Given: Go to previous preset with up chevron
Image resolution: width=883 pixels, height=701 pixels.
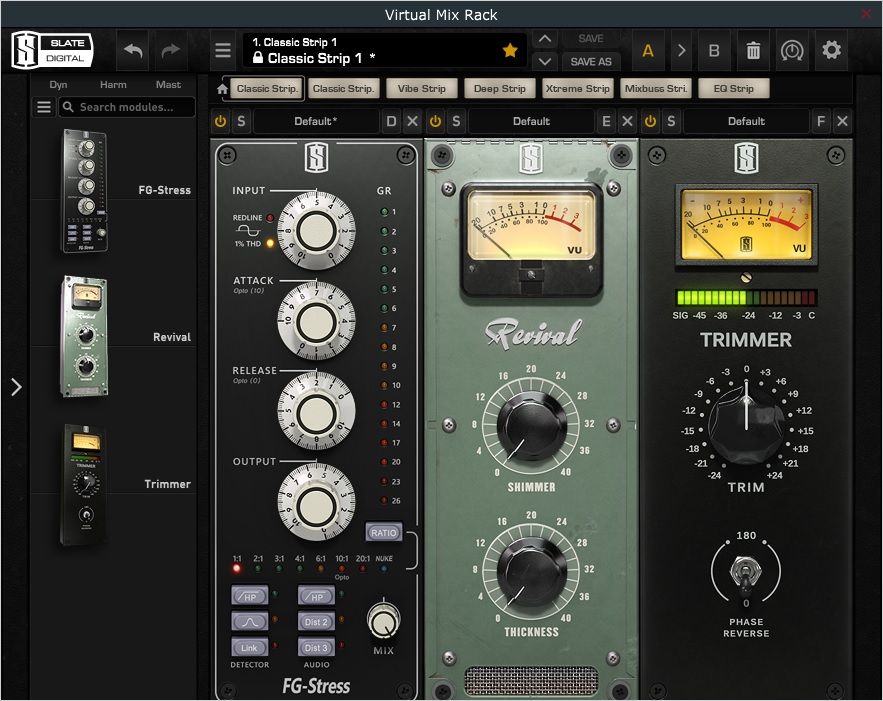Looking at the screenshot, I should point(545,39).
